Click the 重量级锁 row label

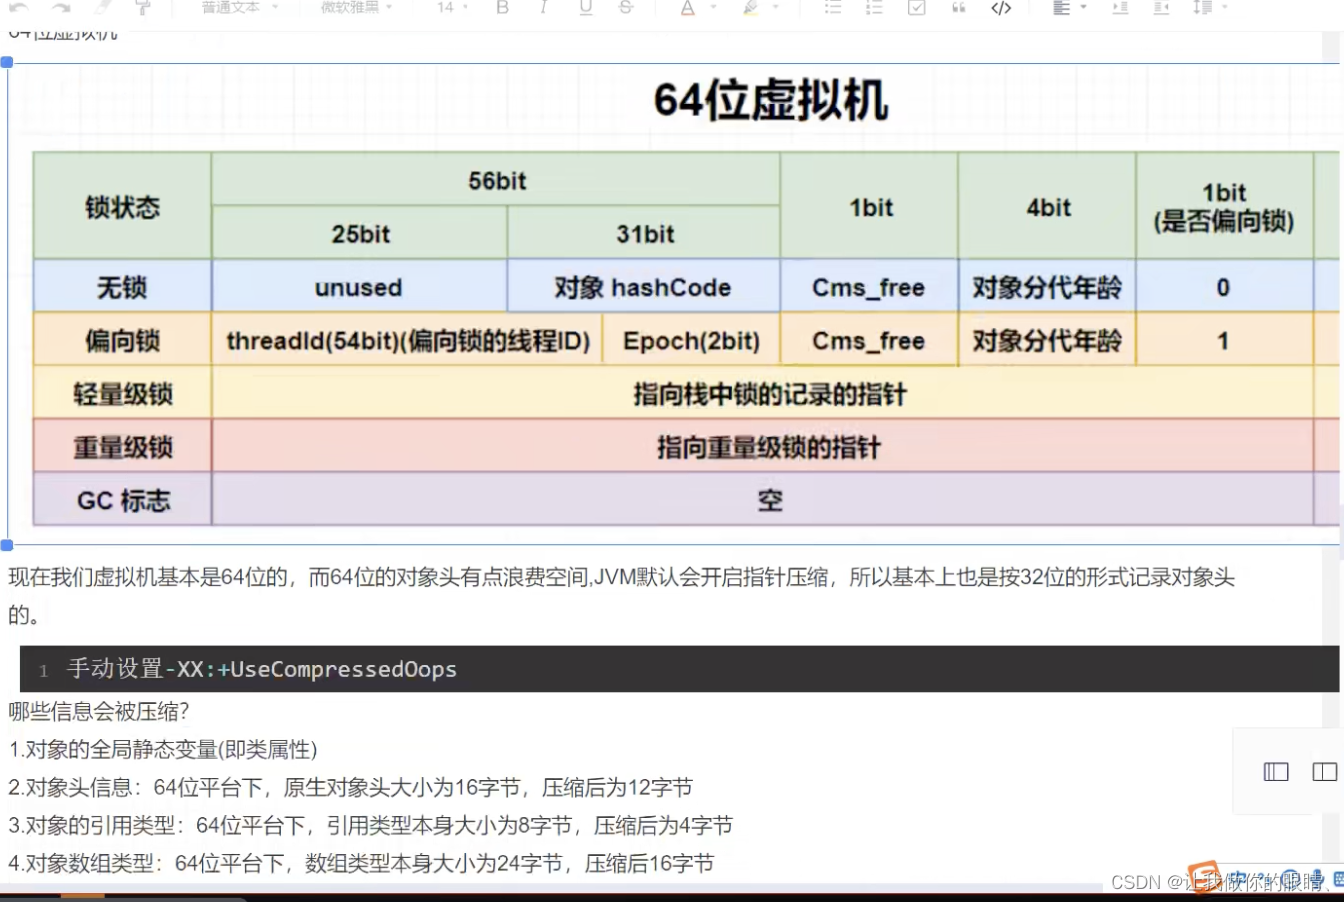pyautogui.click(x=122, y=447)
